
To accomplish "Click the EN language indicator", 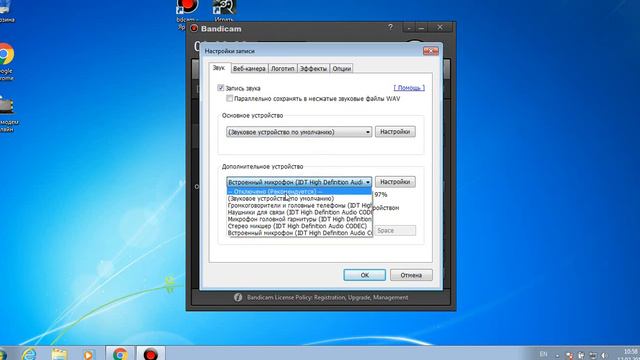I will 544,354.
